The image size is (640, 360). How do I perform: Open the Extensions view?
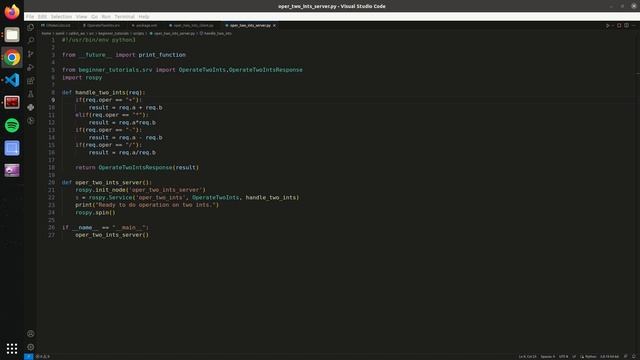click(31, 81)
